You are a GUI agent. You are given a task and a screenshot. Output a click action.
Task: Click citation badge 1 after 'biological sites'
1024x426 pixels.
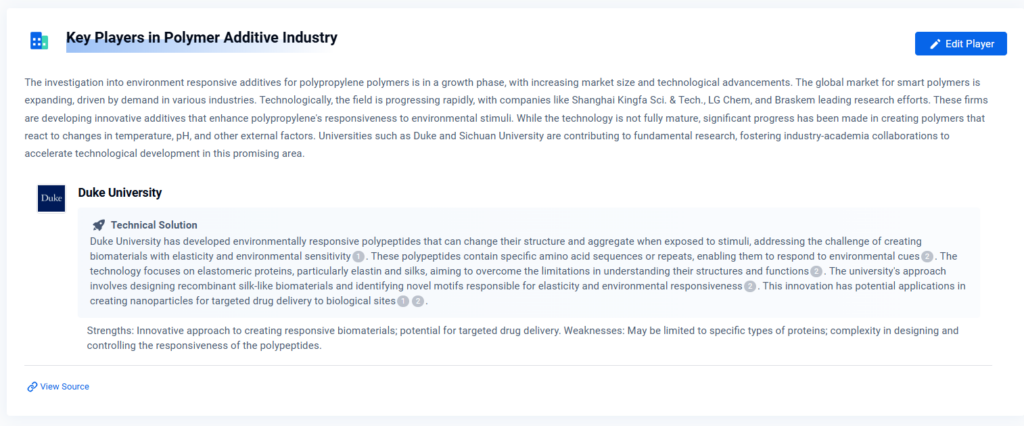click(x=402, y=301)
